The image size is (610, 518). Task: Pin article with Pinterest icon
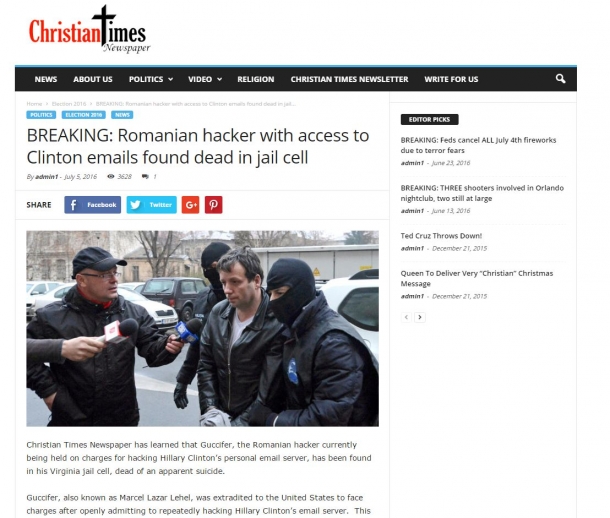point(214,205)
